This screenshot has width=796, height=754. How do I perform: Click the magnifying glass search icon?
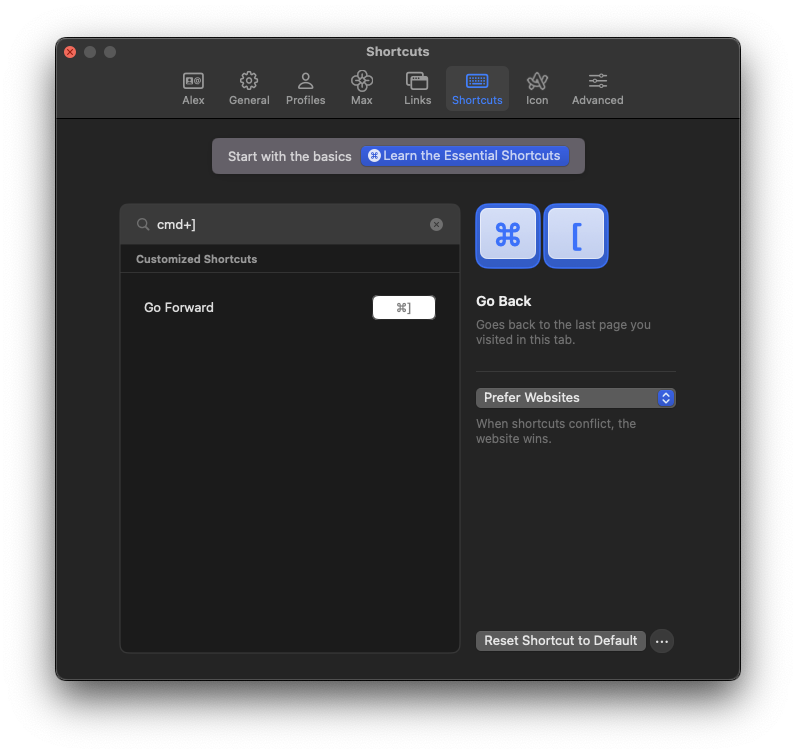[143, 224]
